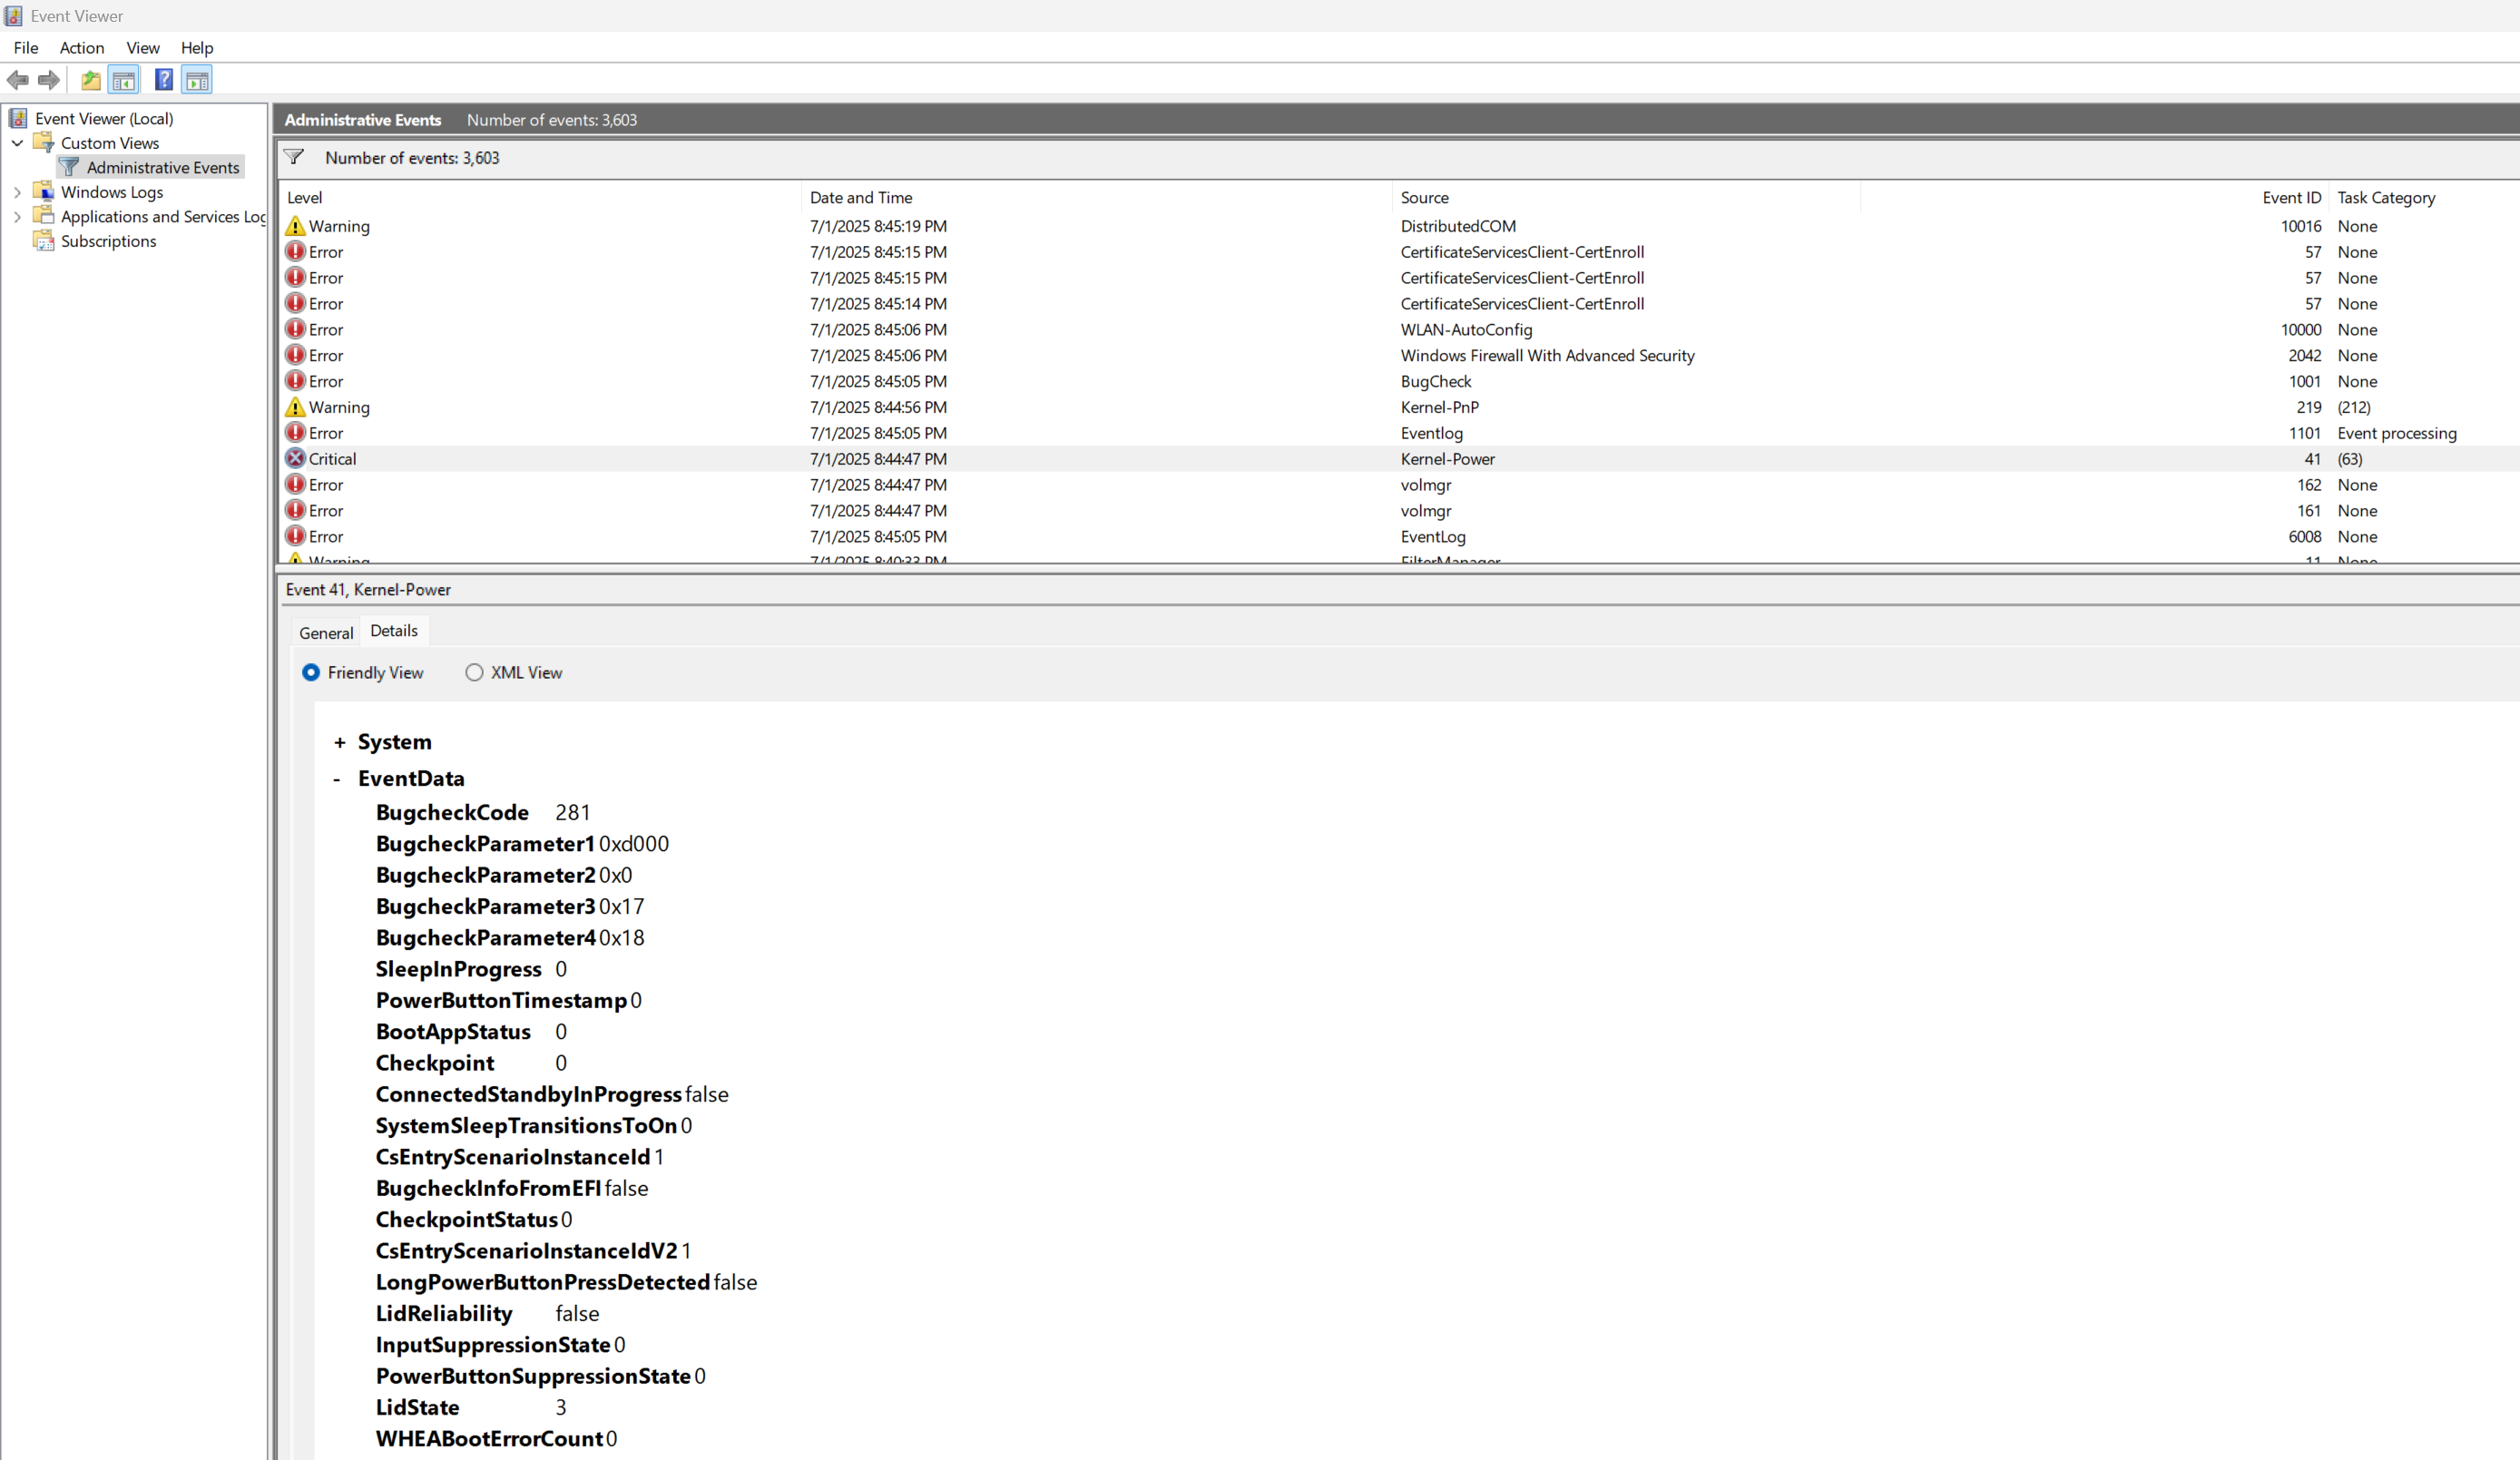Click the Administrative Events filter icon in tree
Image resolution: width=2520 pixels, height=1460 pixels.
coord(69,167)
